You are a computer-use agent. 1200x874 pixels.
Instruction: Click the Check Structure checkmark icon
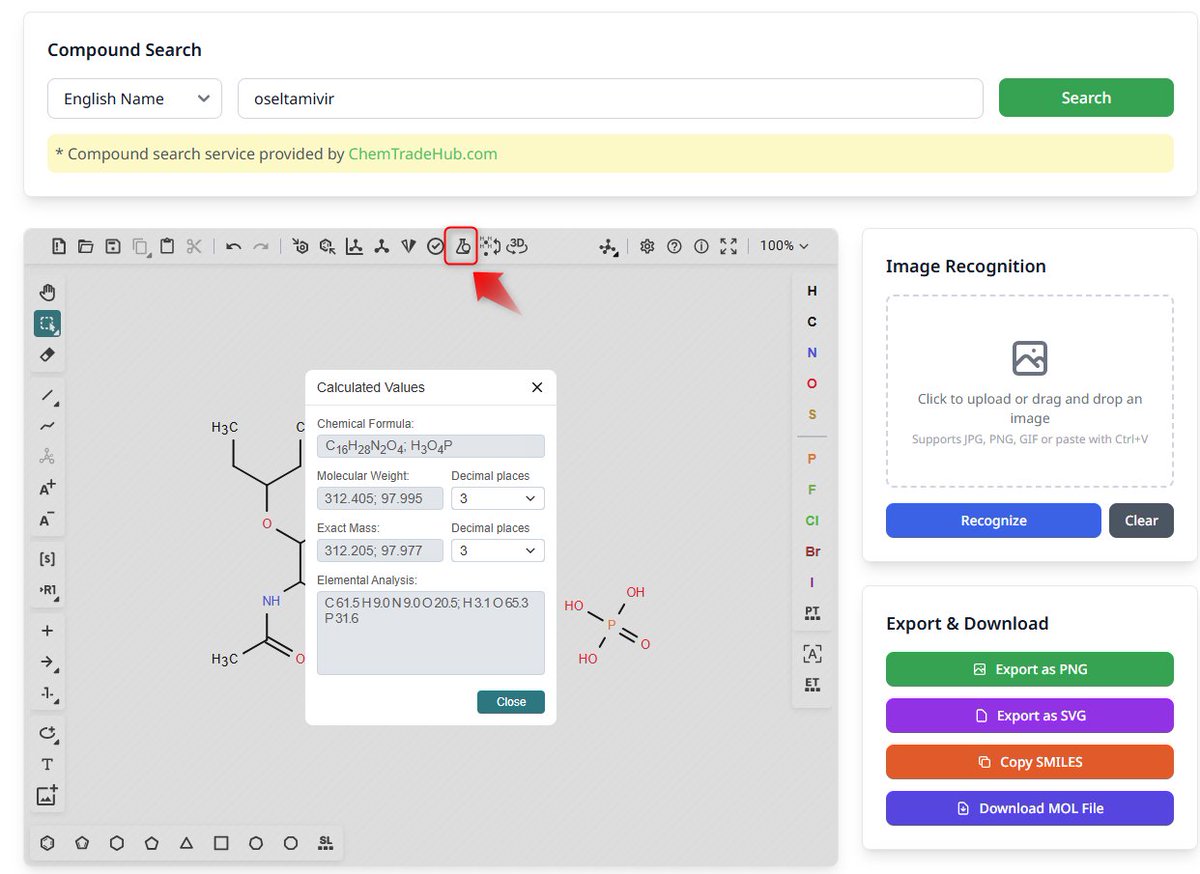point(435,246)
